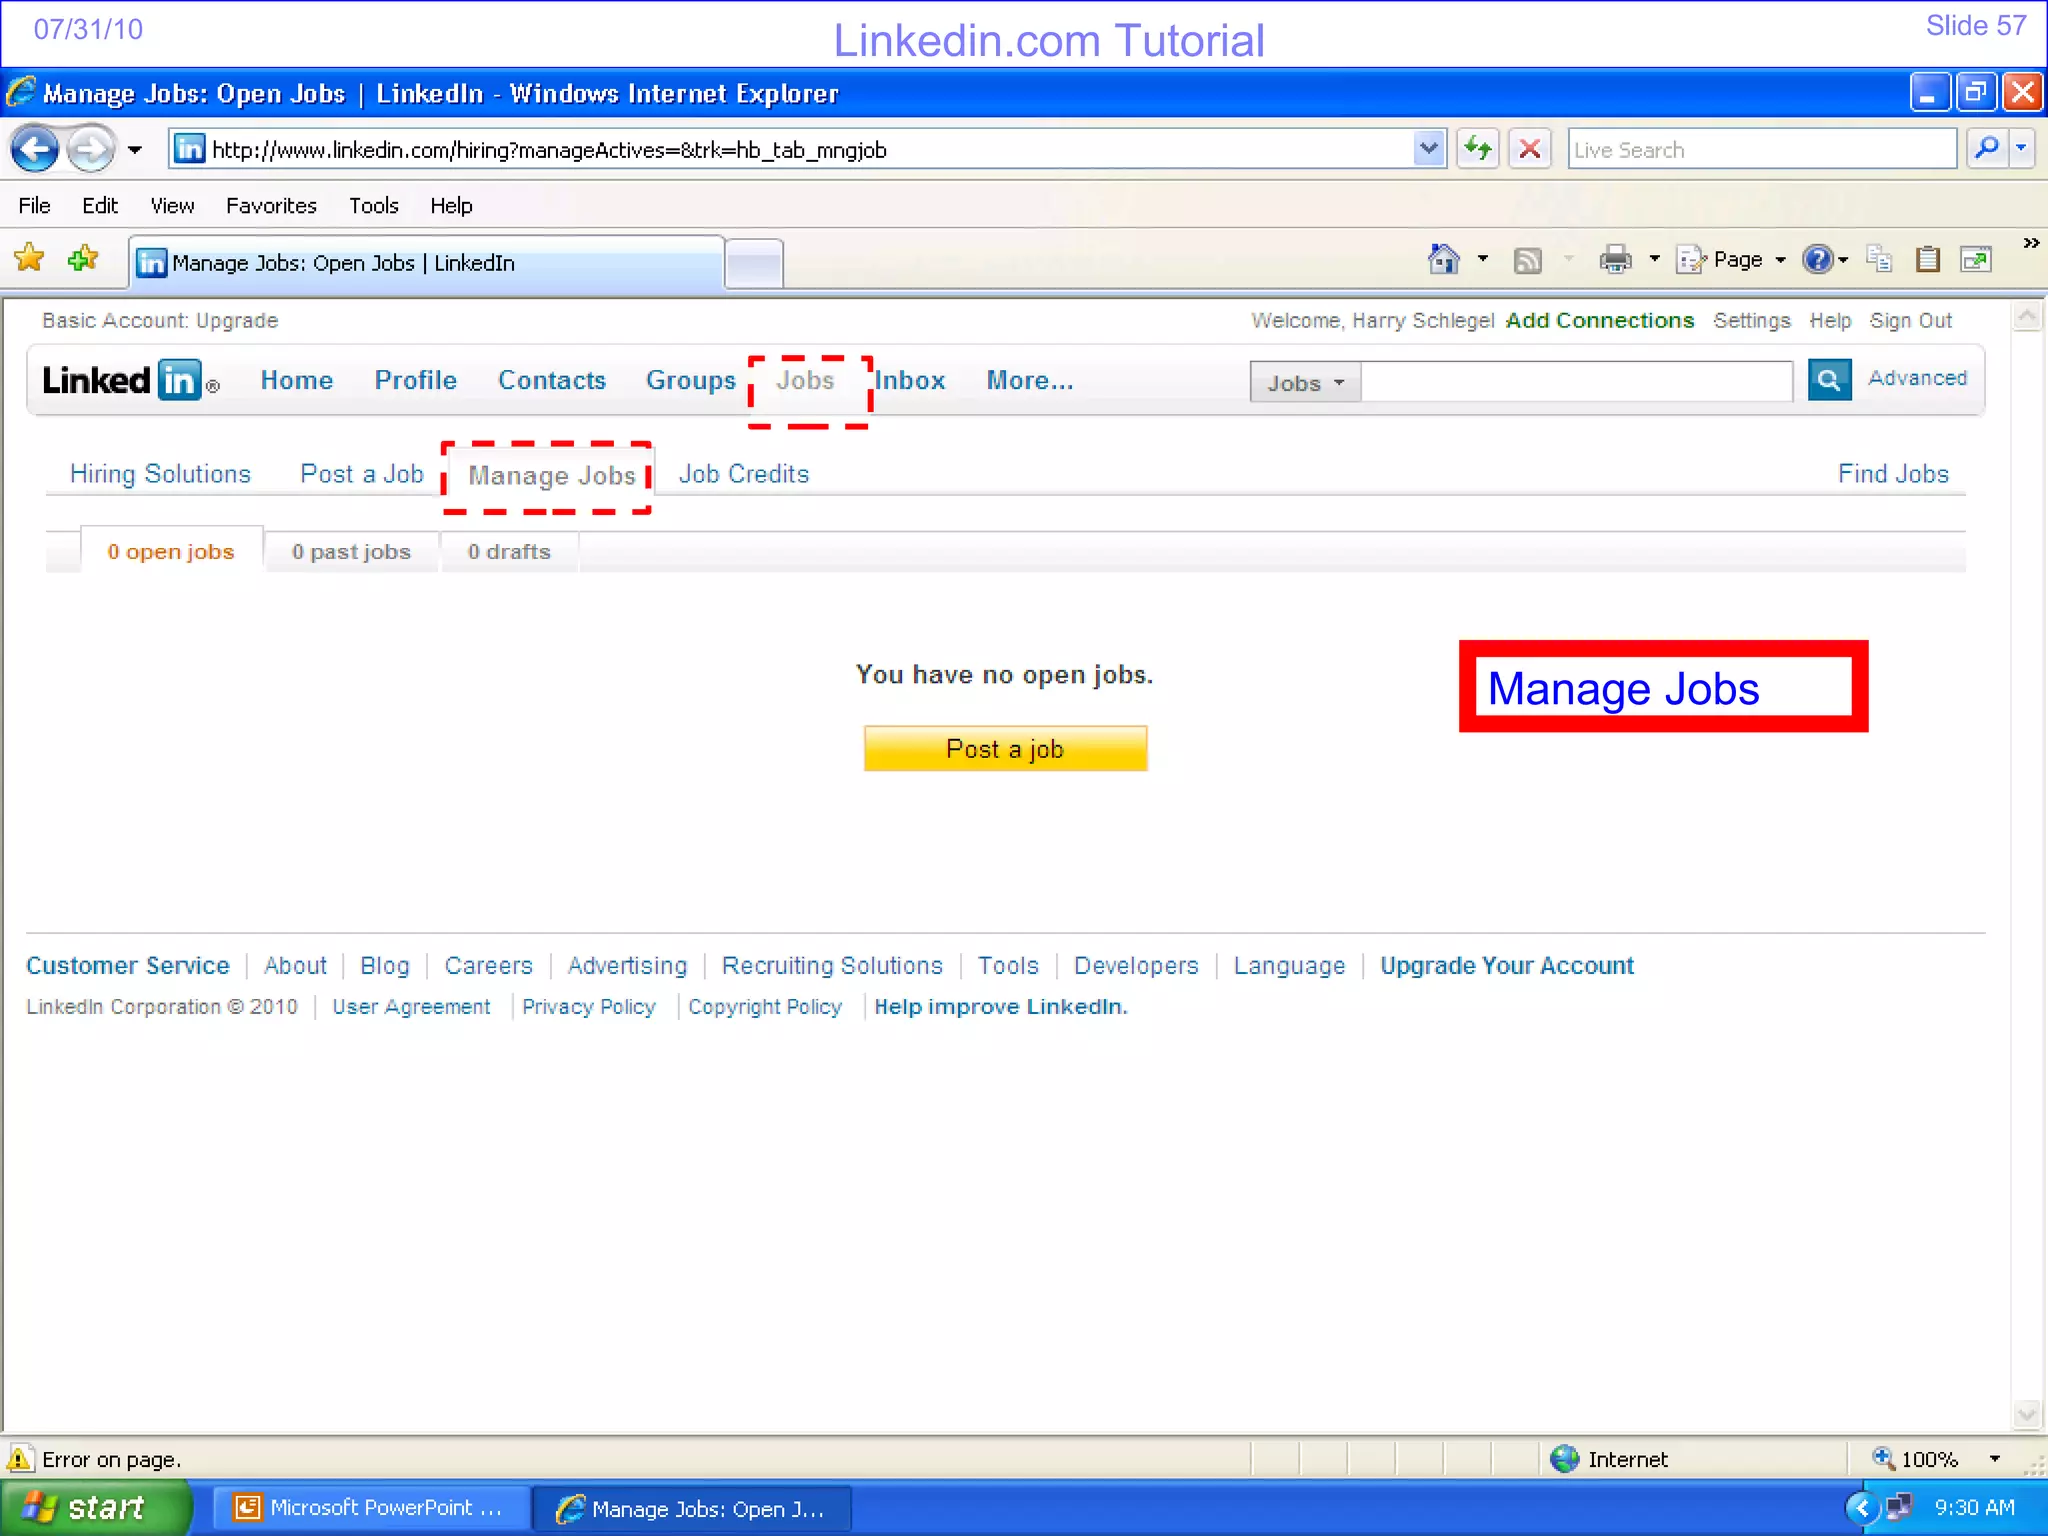Select the 0 drafts tab

[509, 552]
